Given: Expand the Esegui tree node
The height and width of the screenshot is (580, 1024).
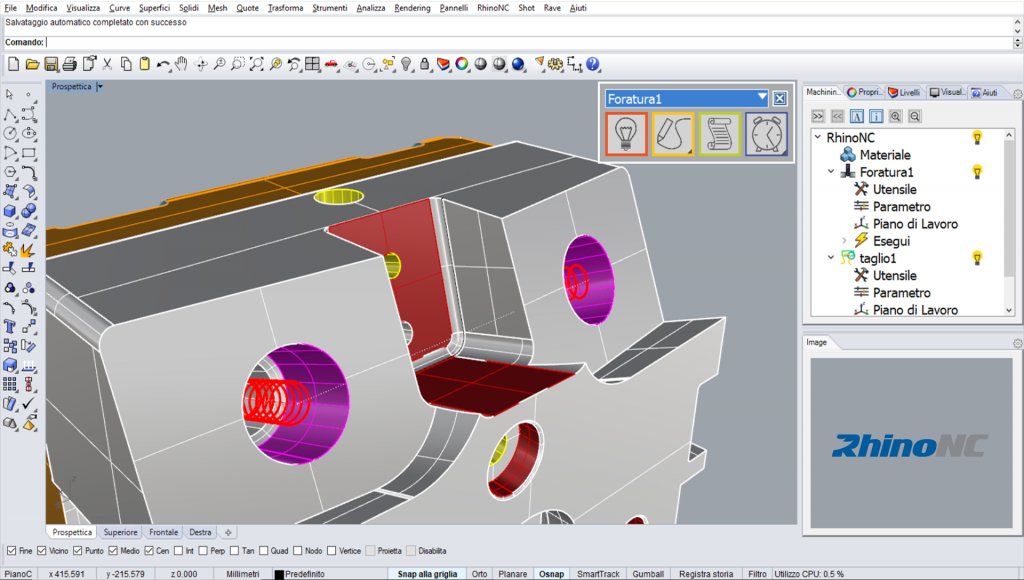Looking at the screenshot, I should click(844, 241).
